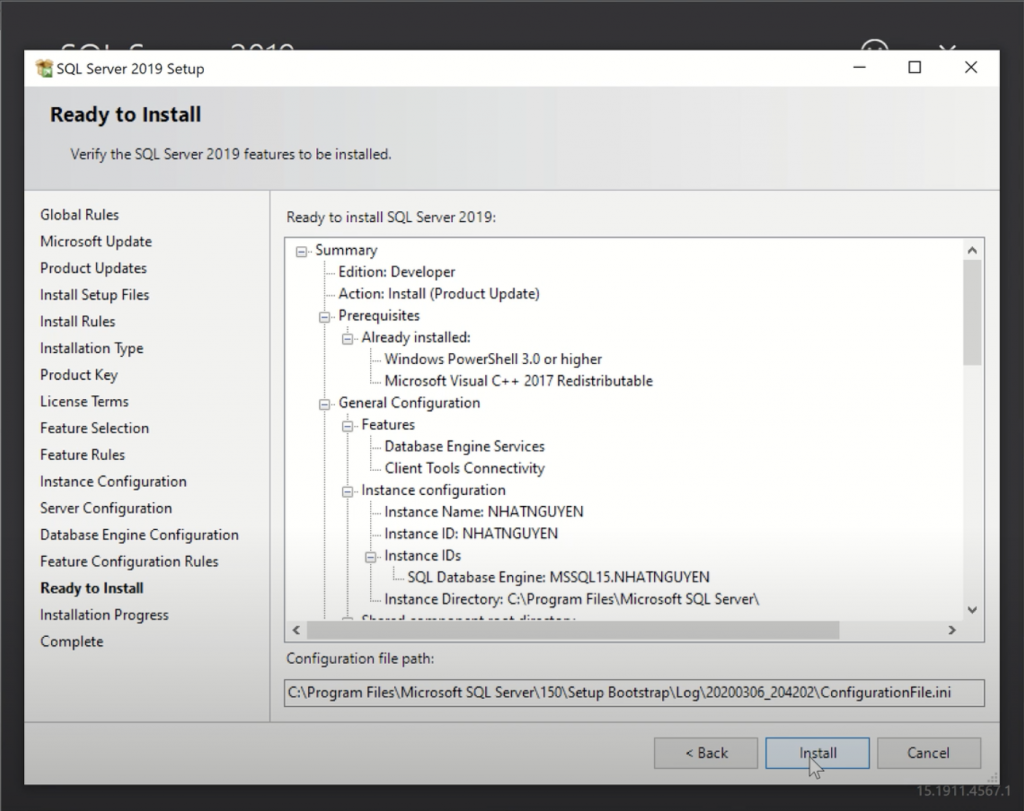The width and height of the screenshot is (1024, 811).
Task: Collapse the Instance IDs node
Action: (x=370, y=556)
